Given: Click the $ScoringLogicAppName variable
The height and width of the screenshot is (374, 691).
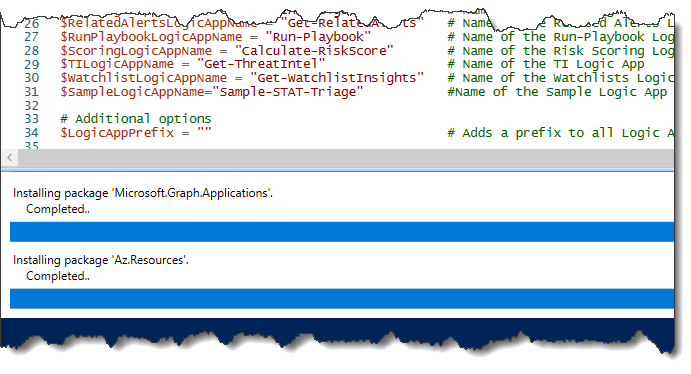Looking at the screenshot, I should point(136,51).
